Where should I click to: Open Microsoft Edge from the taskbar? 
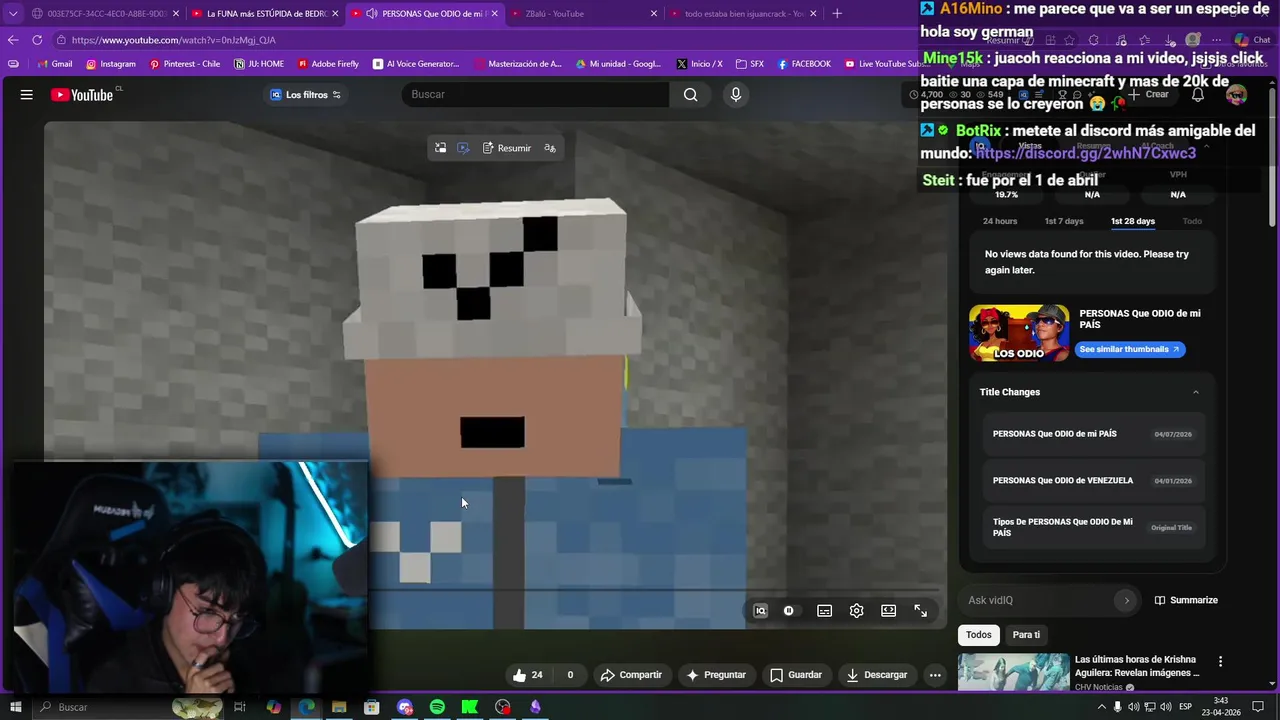[x=306, y=707]
